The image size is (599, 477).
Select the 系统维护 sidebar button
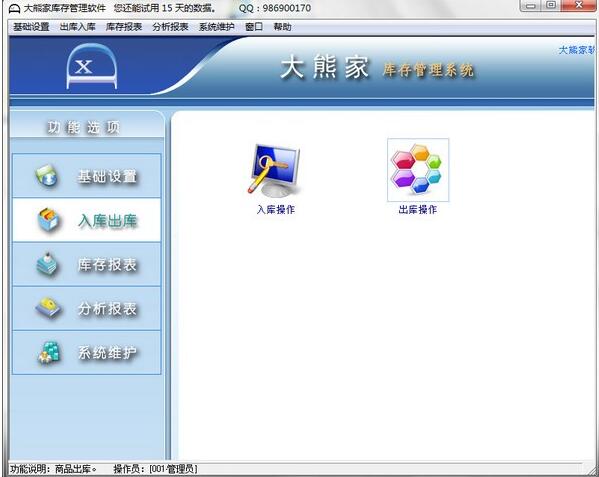point(87,352)
